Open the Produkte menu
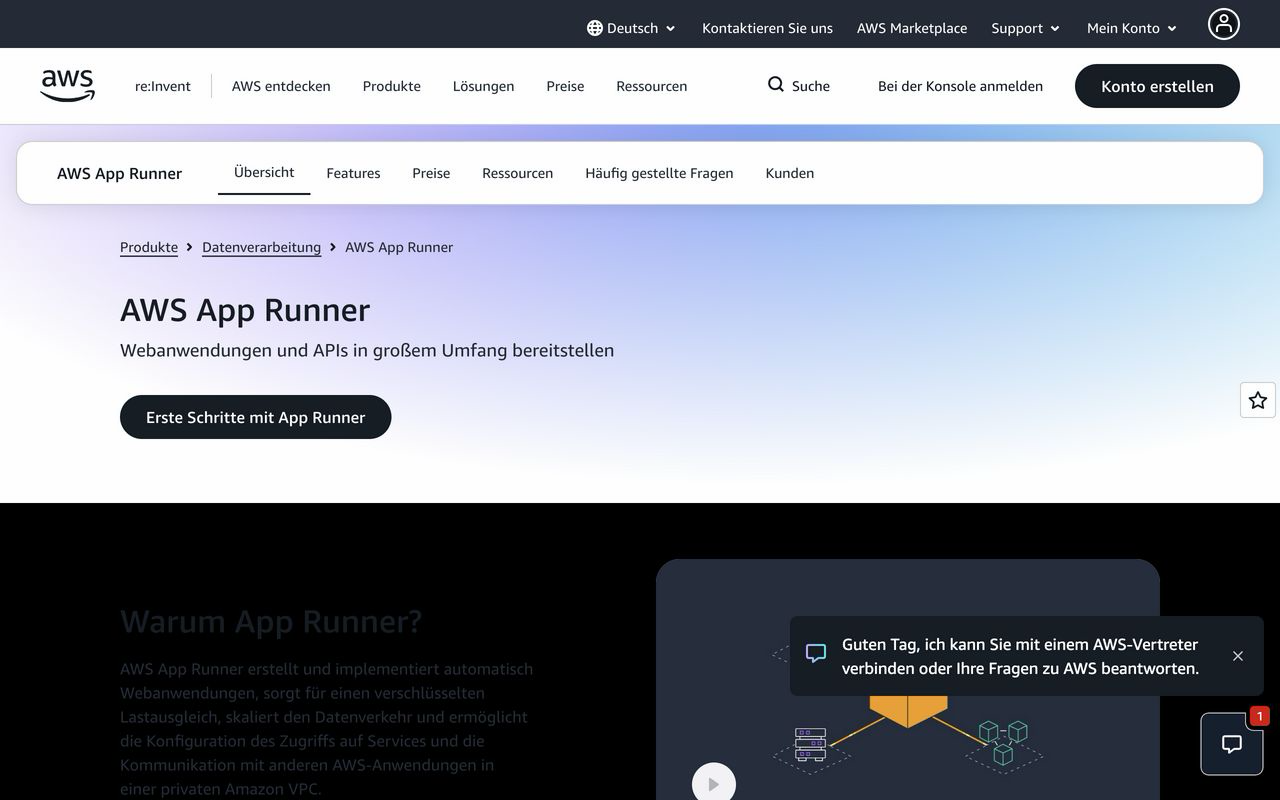The width and height of the screenshot is (1280, 800). pyautogui.click(x=392, y=86)
